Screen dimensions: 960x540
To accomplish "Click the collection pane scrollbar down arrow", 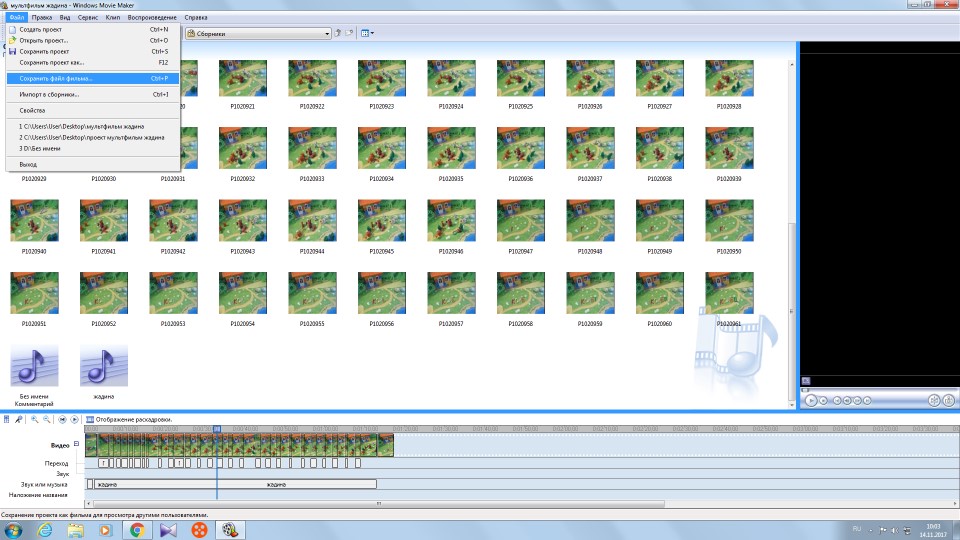I will point(792,405).
